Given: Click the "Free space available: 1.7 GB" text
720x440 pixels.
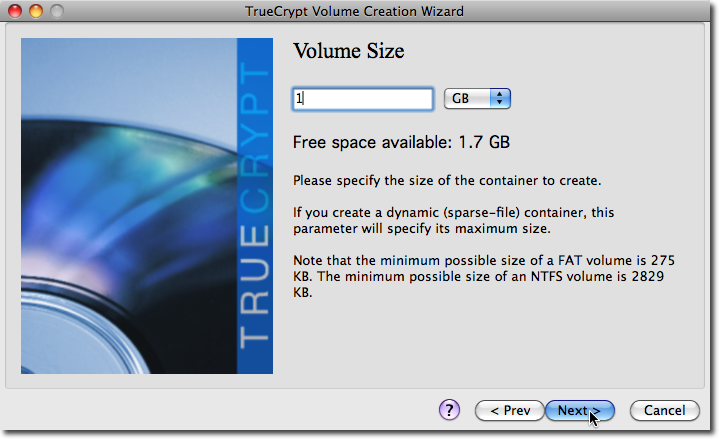Looking at the screenshot, I should point(401,142).
